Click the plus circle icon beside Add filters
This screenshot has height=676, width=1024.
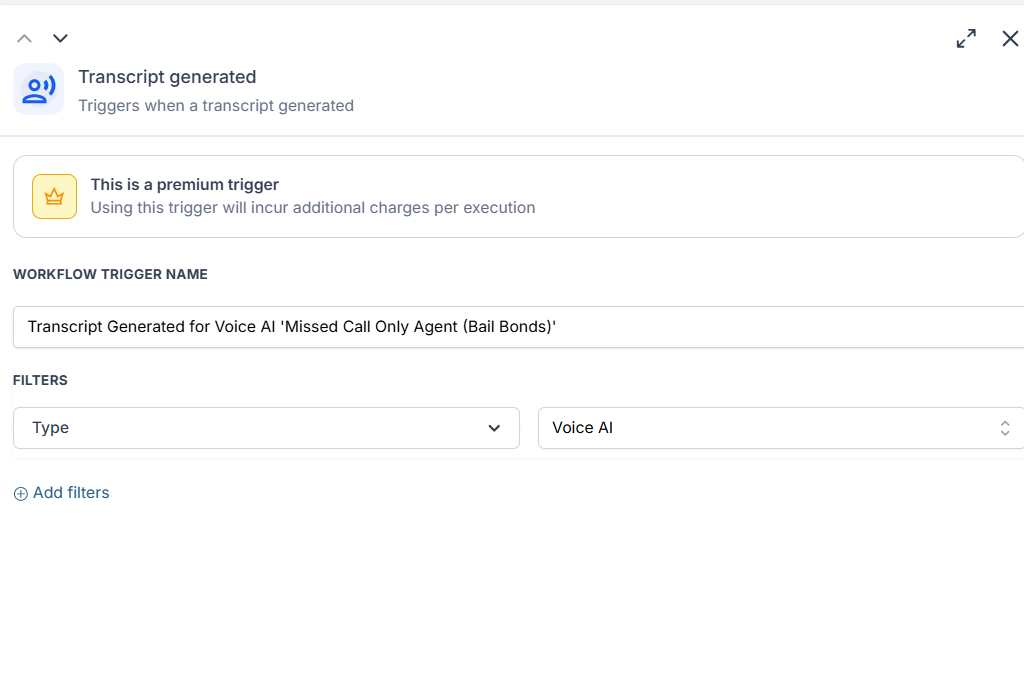tap(21, 494)
